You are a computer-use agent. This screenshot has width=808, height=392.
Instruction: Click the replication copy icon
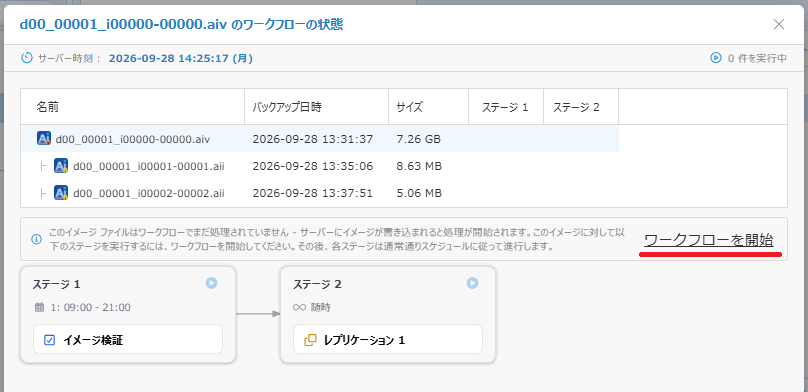[x=310, y=340]
